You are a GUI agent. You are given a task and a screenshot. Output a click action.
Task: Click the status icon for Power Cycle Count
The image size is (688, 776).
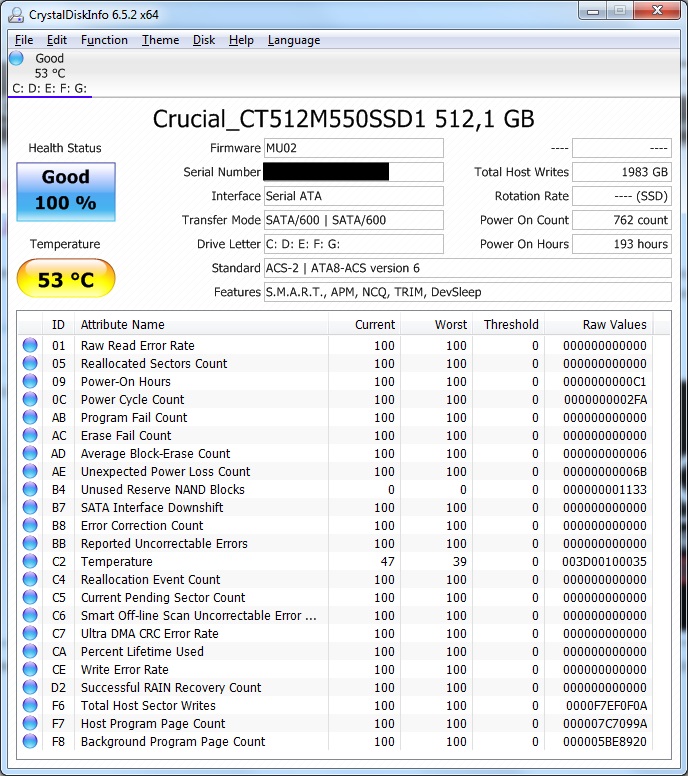tap(30, 399)
